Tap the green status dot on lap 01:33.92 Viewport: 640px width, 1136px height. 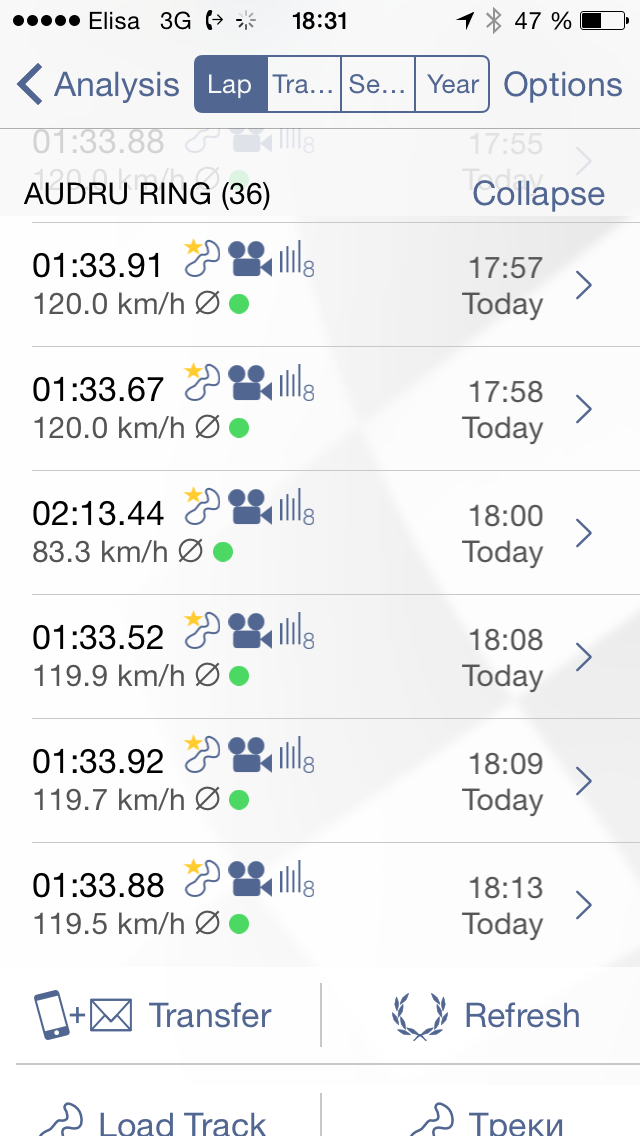[x=238, y=800]
